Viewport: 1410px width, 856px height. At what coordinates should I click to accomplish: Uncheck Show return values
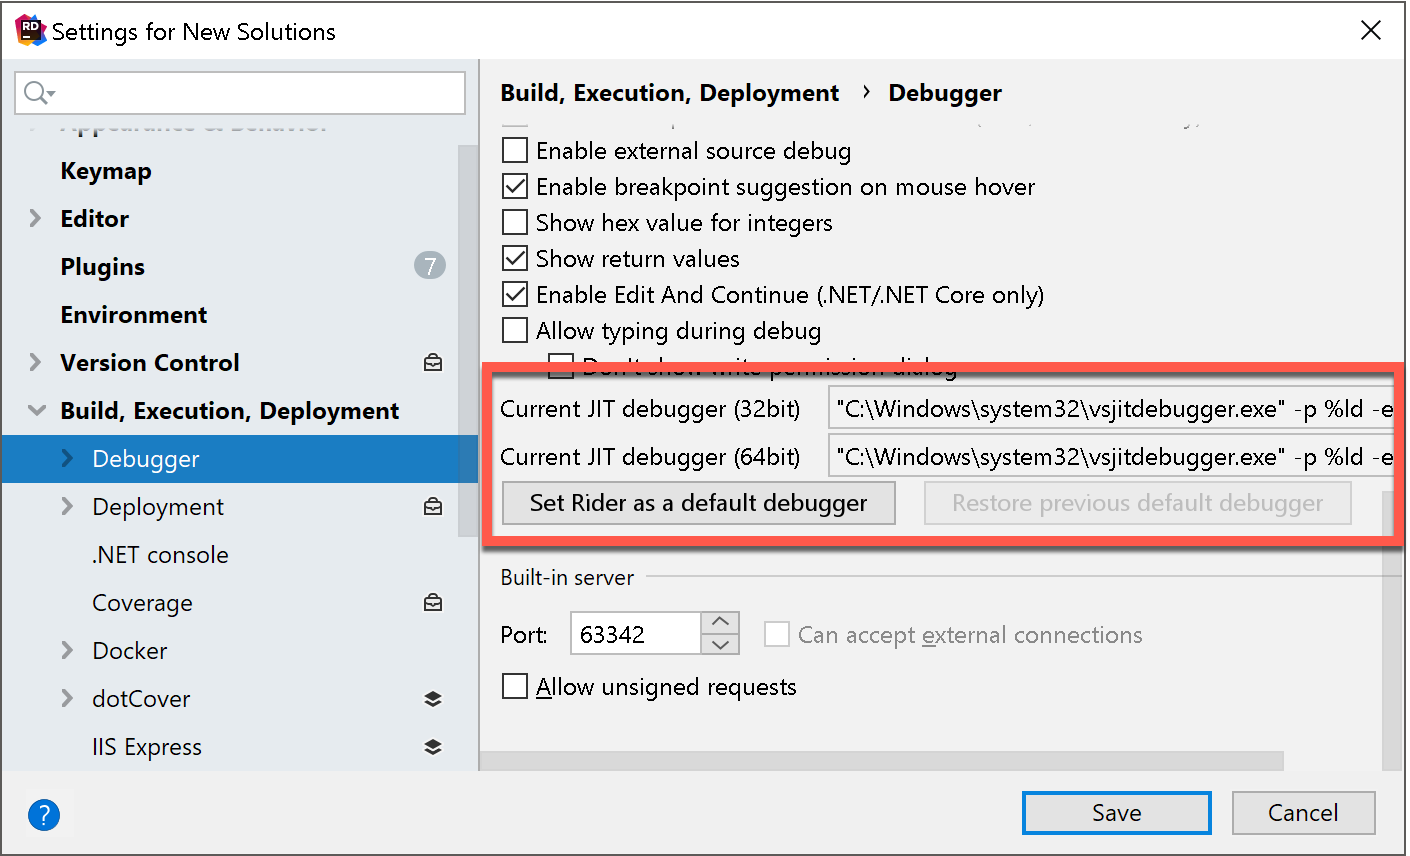click(x=515, y=259)
